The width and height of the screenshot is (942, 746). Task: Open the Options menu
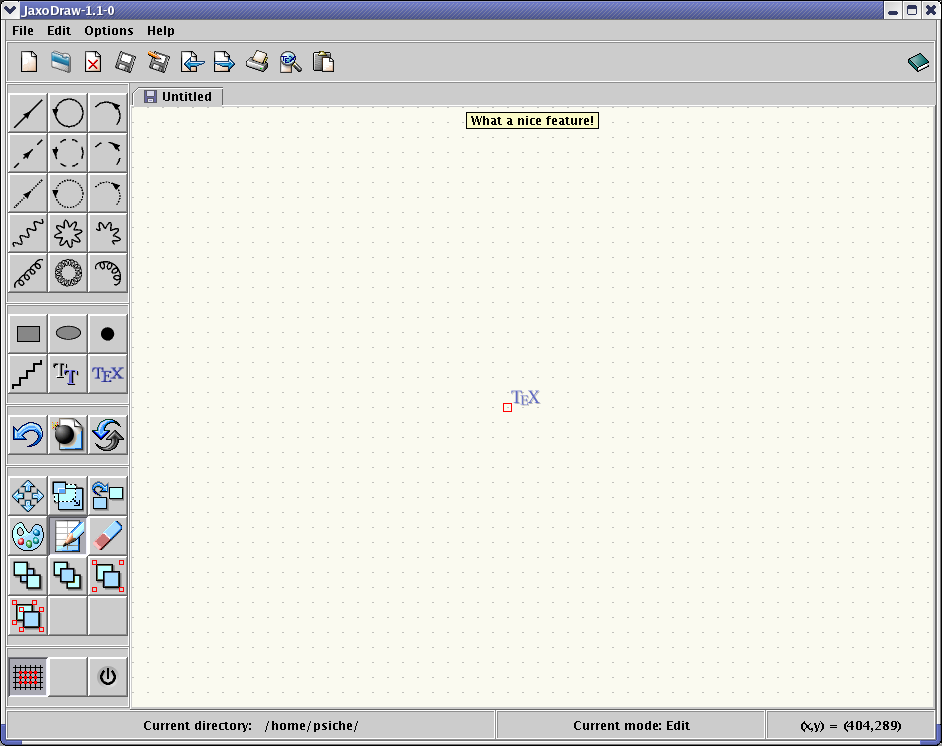pos(109,31)
